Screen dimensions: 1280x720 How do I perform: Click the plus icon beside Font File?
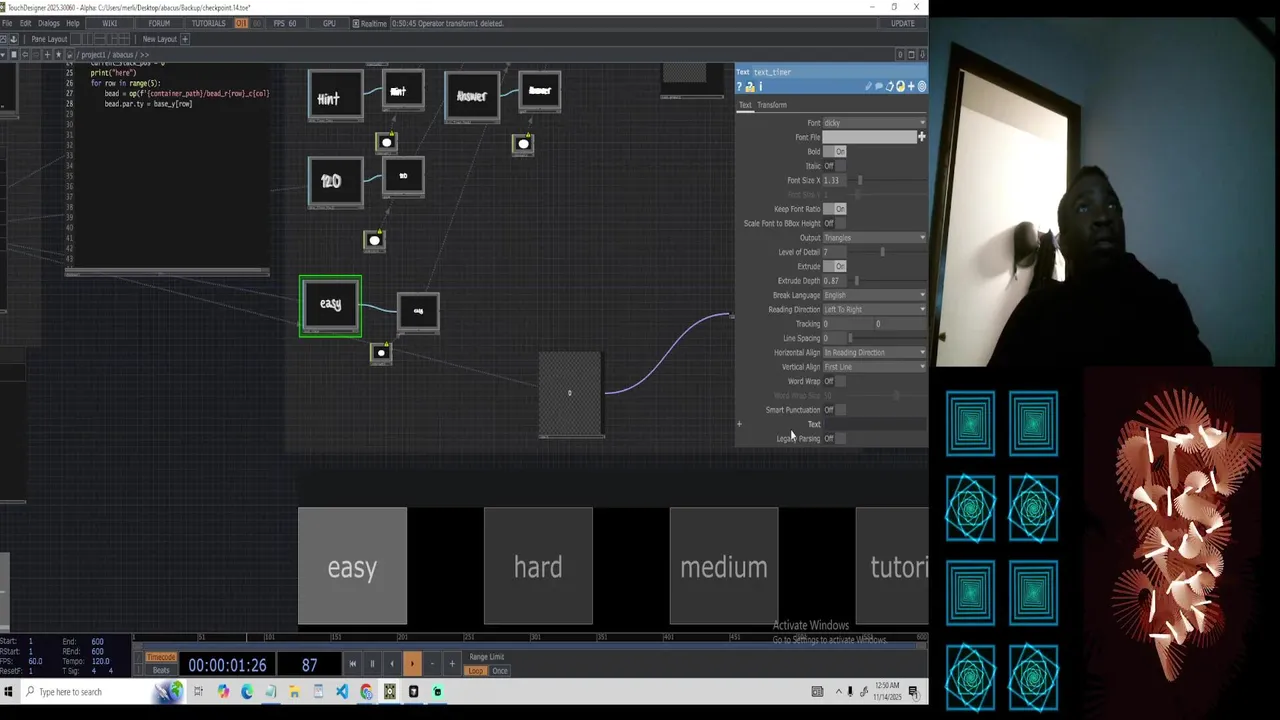(x=921, y=137)
